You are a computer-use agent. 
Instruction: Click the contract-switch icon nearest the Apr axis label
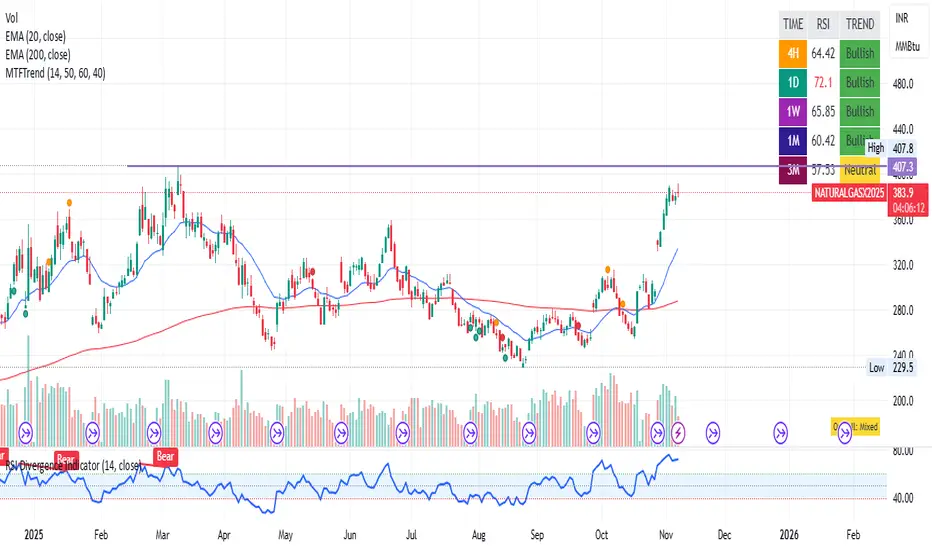[x=216, y=433]
